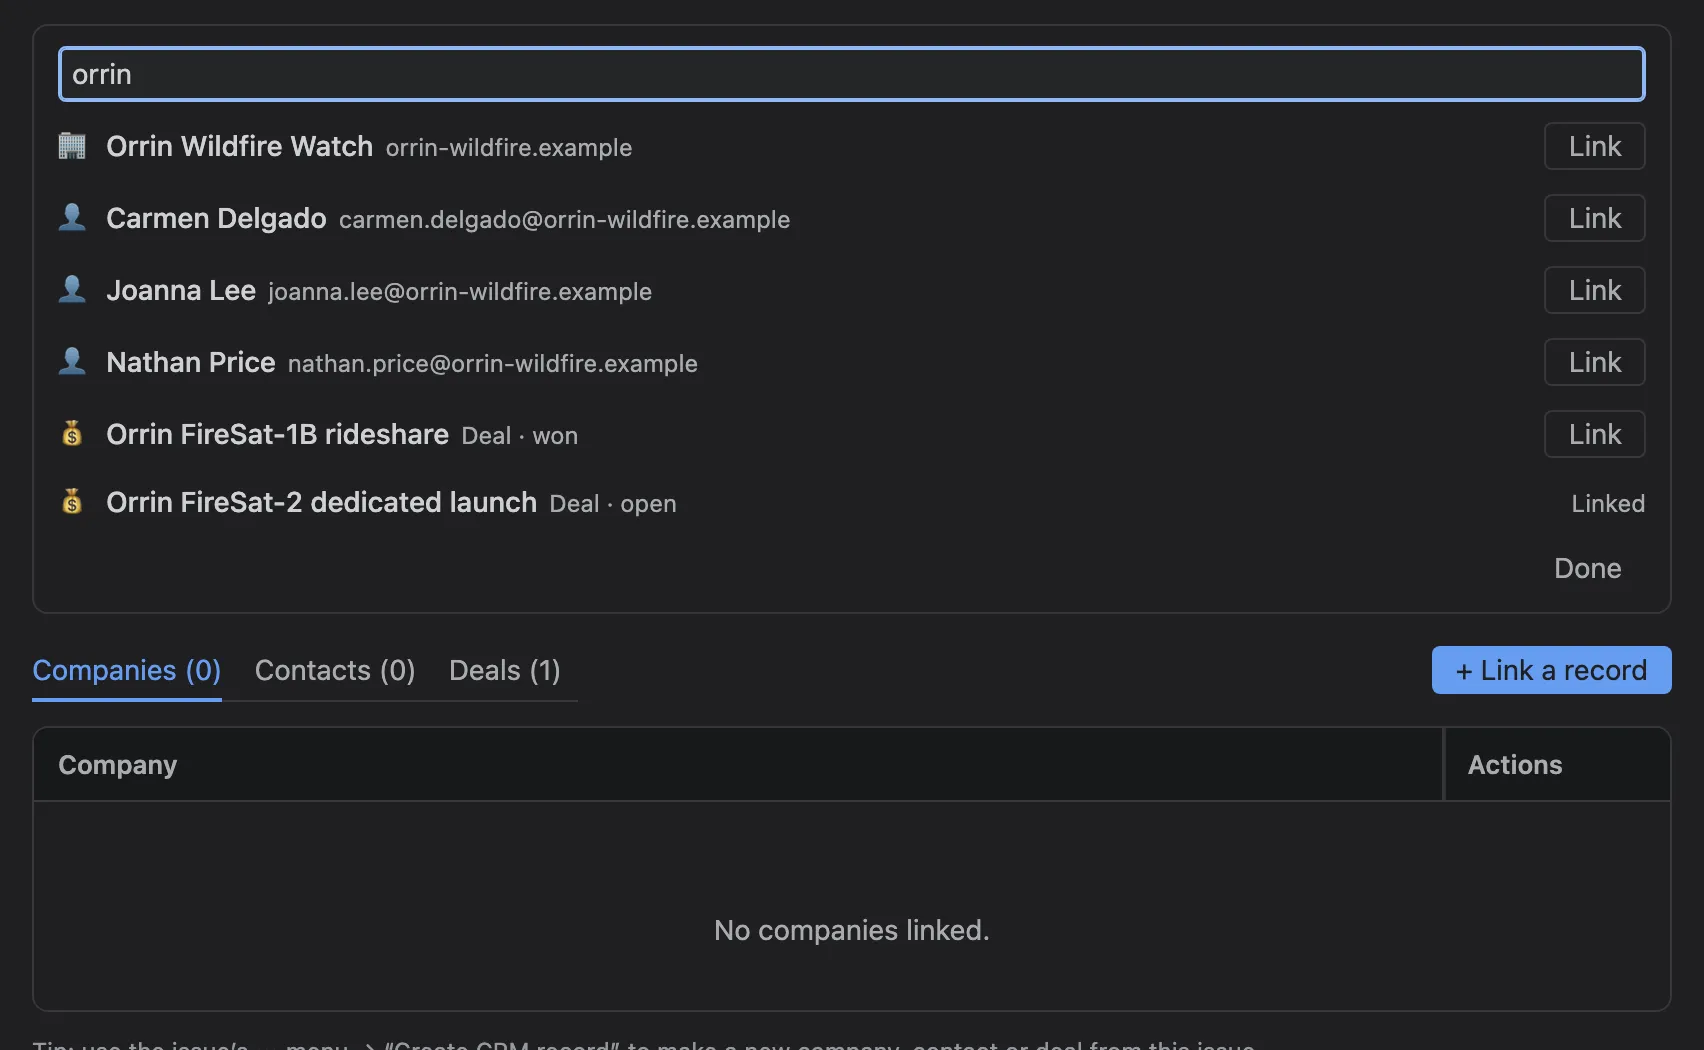Click the "Deal · open" status label

point(613,504)
